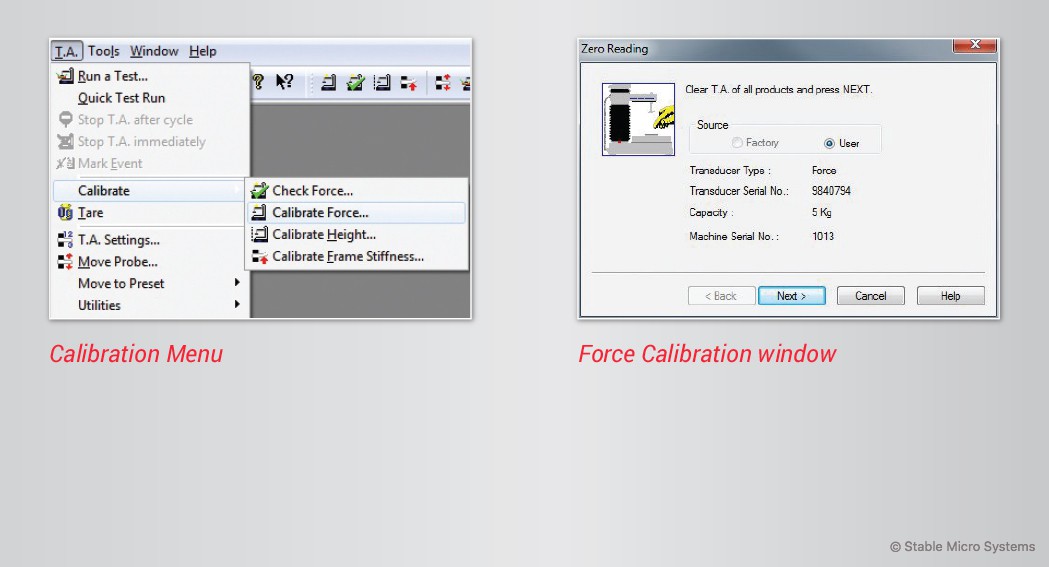The width and height of the screenshot is (1049, 567).
Task: Expand the Utilities submenu
Action: point(151,305)
